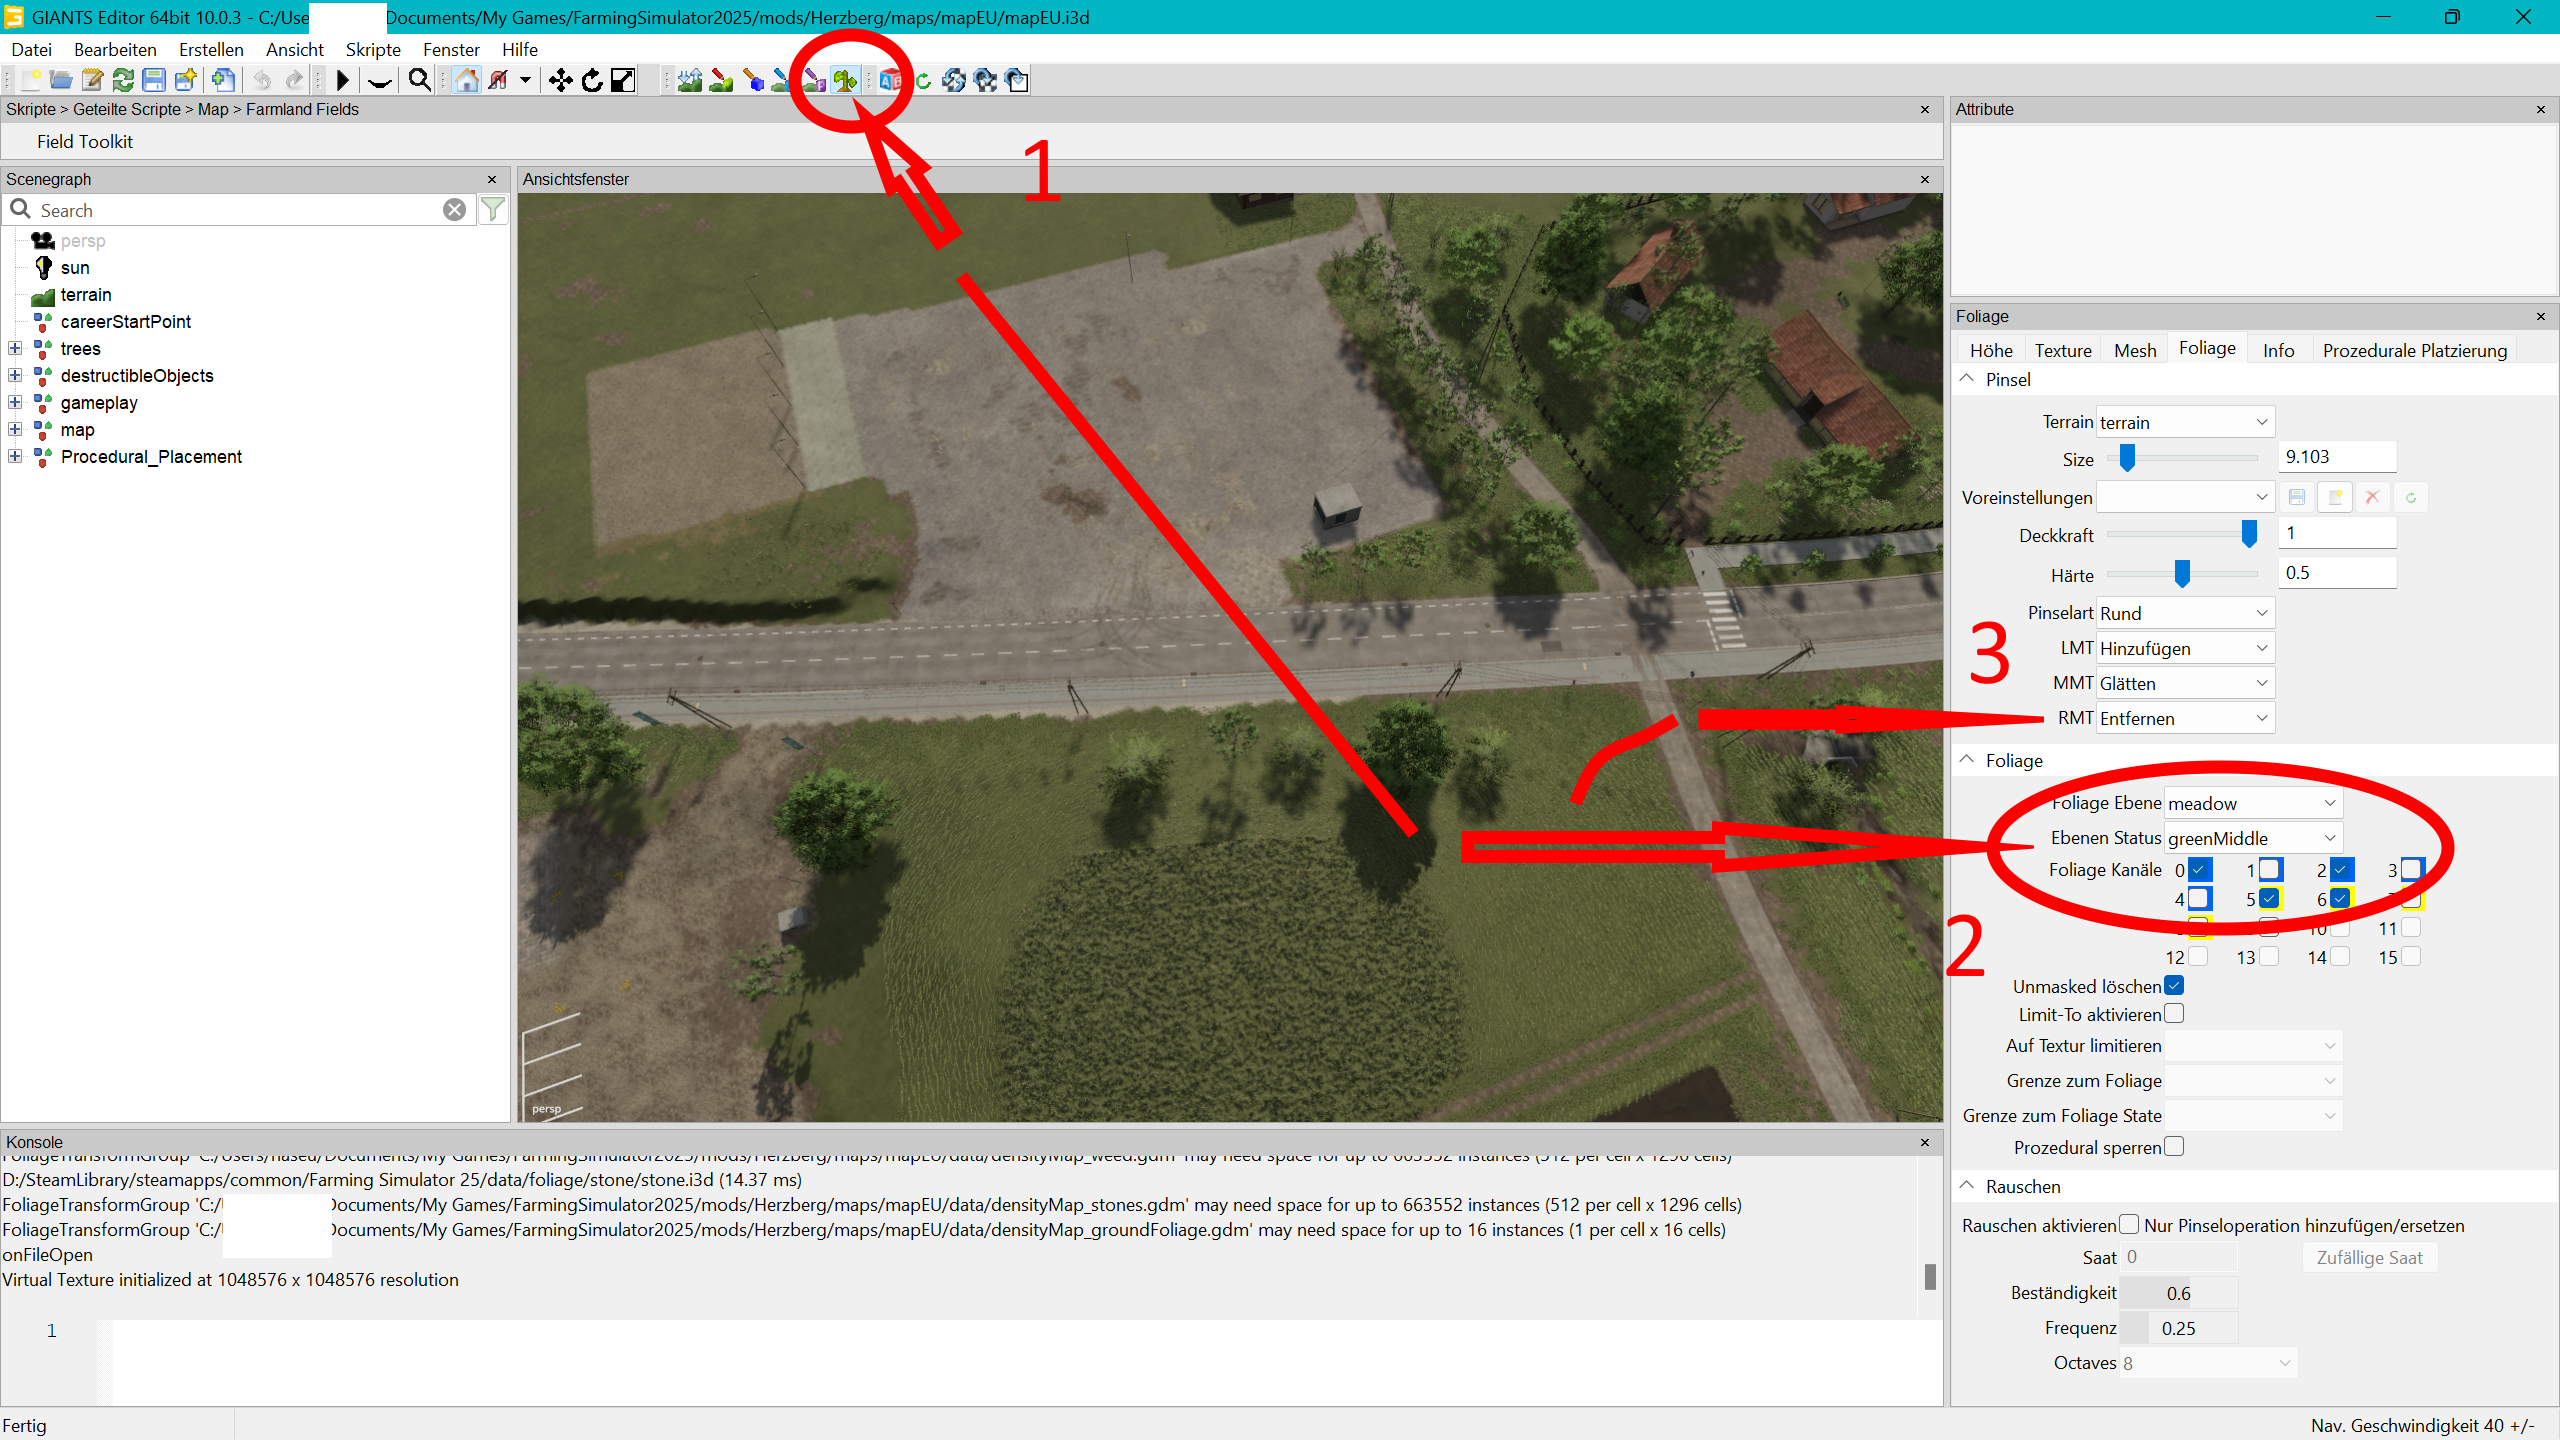
Task: Expand the trees node in Scenegraph
Action: click(15, 349)
